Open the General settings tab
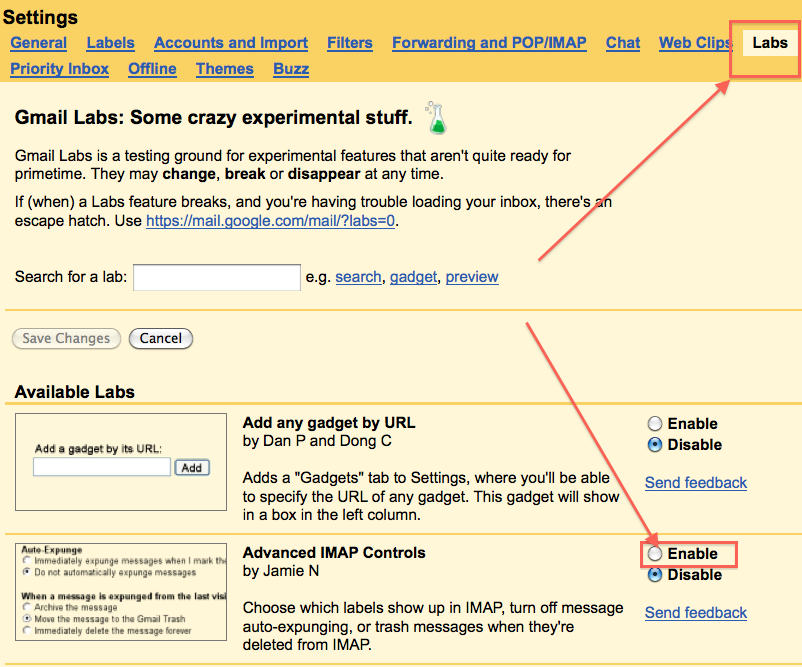The width and height of the screenshot is (802, 667). click(38, 43)
